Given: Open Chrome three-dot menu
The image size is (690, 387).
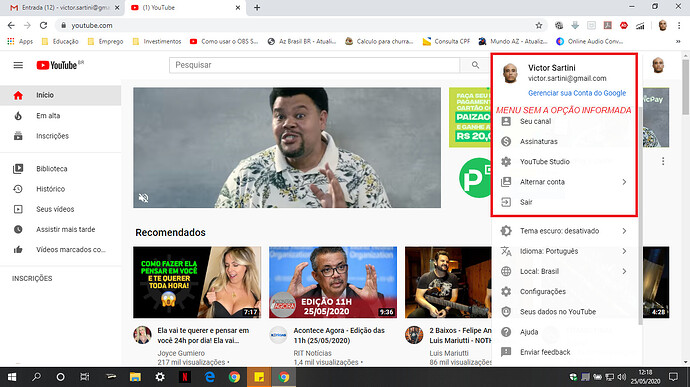Looking at the screenshot, I should tap(679, 26).
